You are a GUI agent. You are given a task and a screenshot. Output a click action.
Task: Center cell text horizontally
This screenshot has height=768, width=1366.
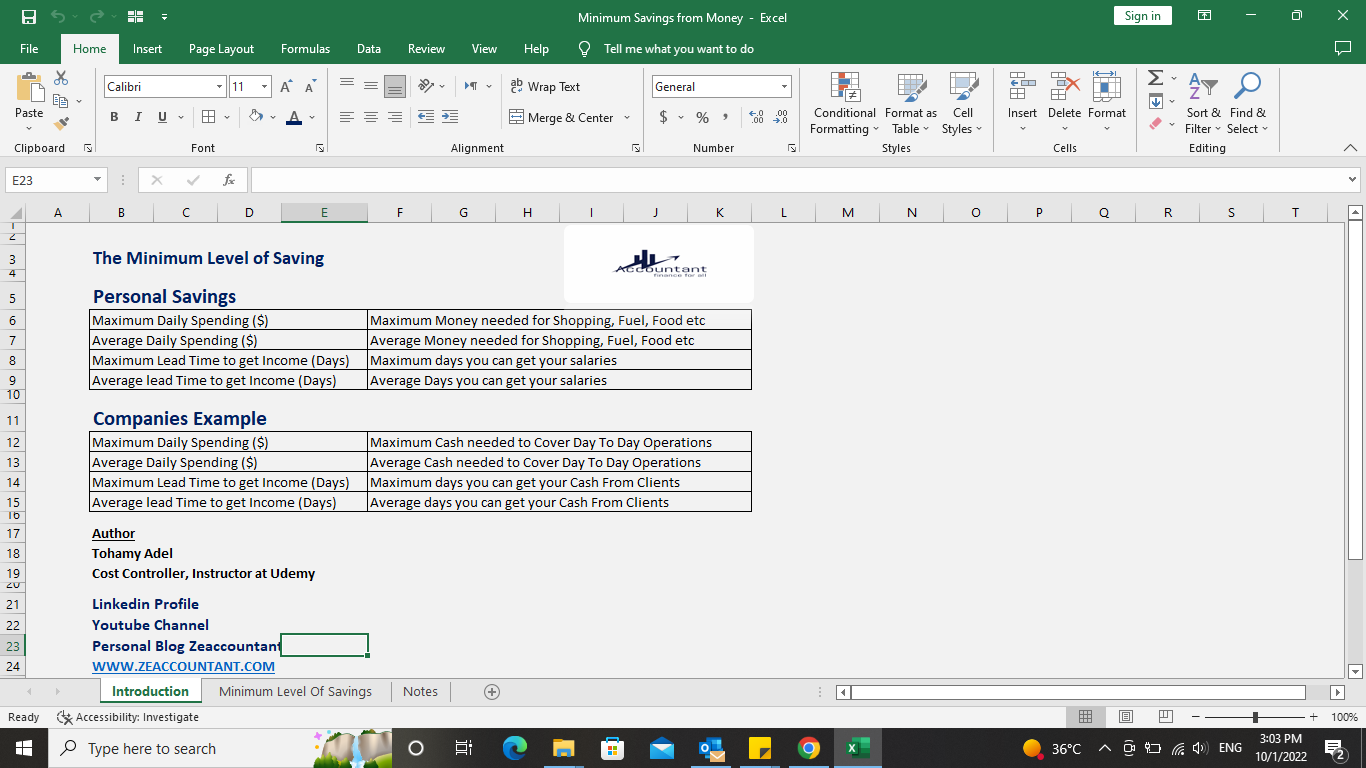click(371, 117)
